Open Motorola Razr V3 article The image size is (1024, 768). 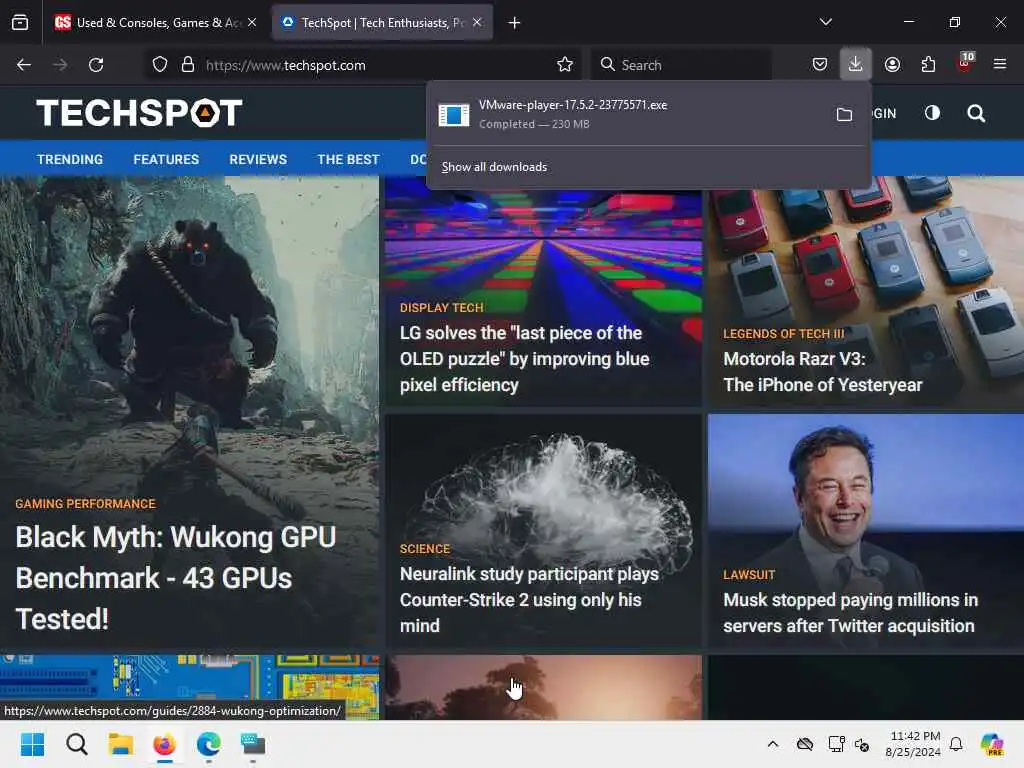823,372
